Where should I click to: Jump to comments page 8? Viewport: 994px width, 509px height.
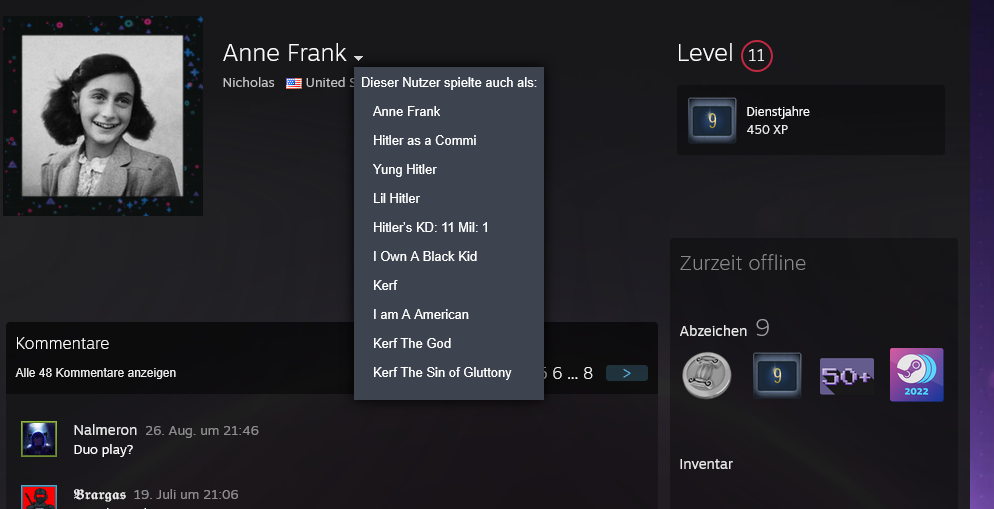coord(588,373)
